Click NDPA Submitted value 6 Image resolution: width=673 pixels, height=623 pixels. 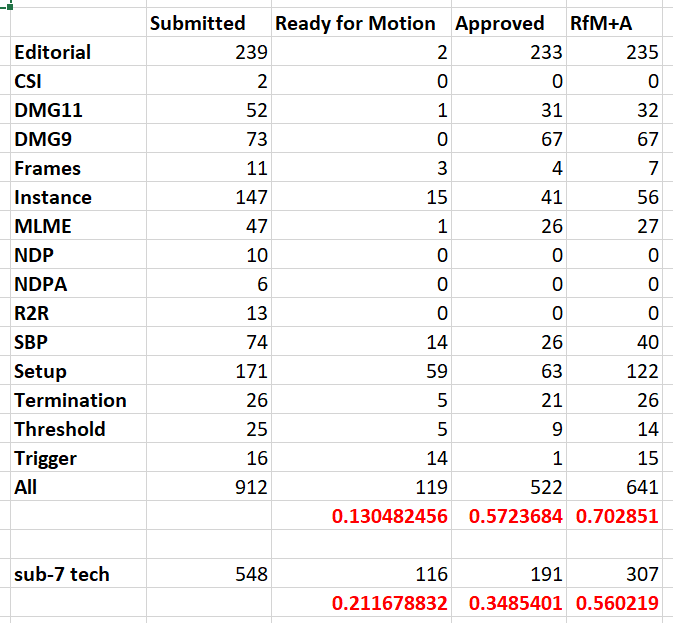(209, 283)
